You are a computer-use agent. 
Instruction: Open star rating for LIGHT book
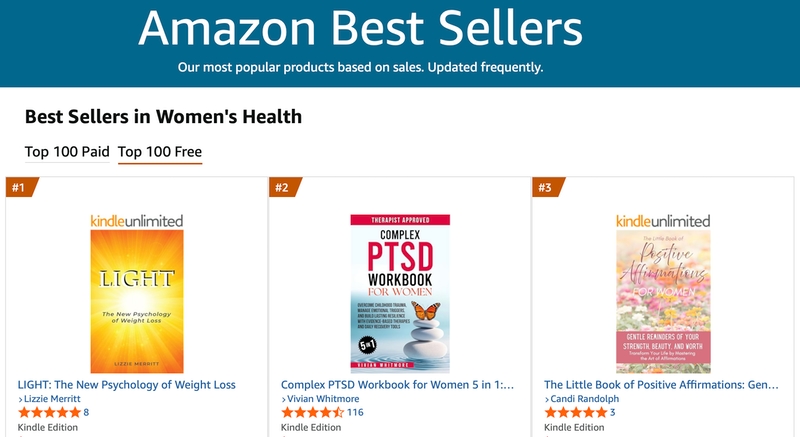[x=49, y=412]
